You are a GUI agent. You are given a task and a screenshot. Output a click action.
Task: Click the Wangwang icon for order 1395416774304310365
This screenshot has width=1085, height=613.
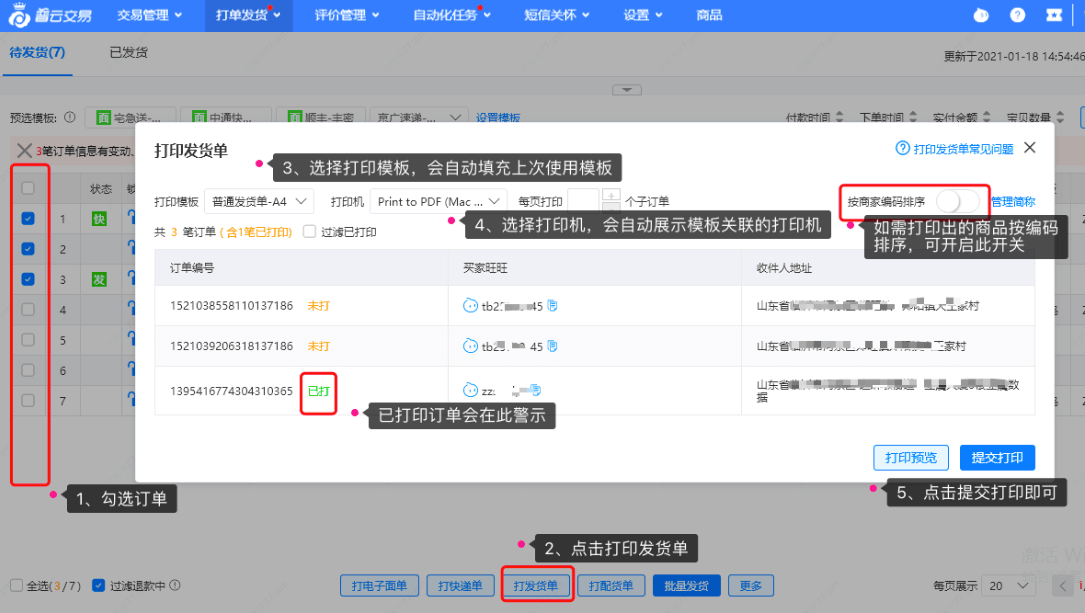470,390
